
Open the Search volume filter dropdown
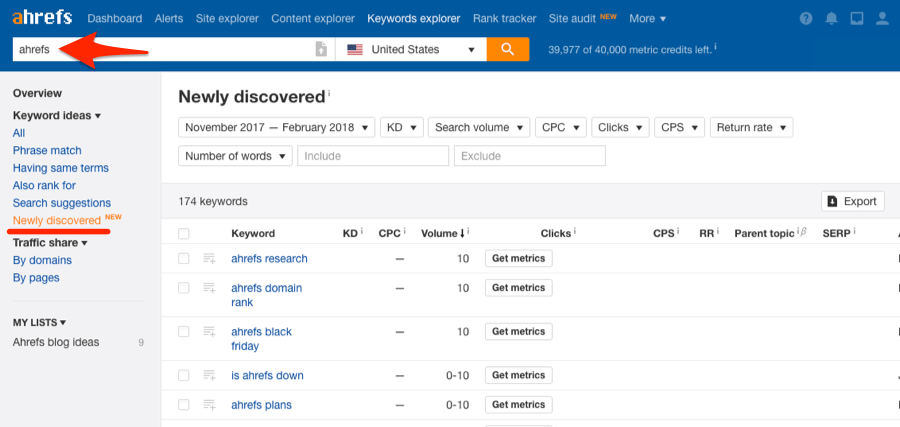(479, 127)
